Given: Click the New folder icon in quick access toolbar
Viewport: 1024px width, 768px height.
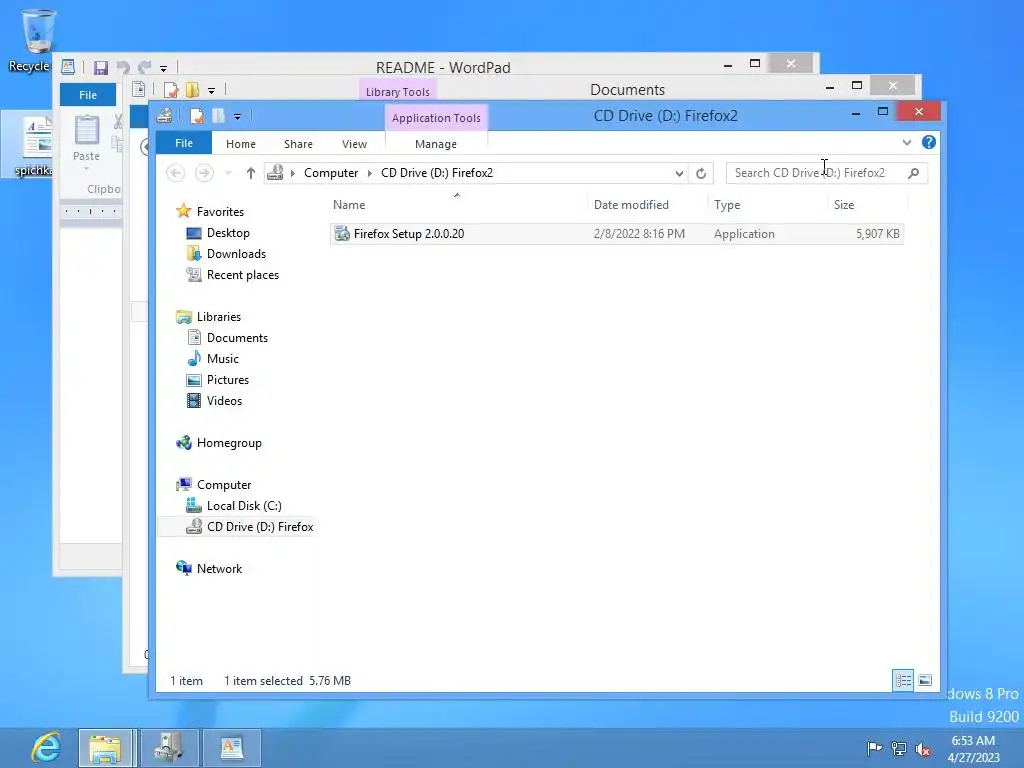Looking at the screenshot, I should pos(218,116).
